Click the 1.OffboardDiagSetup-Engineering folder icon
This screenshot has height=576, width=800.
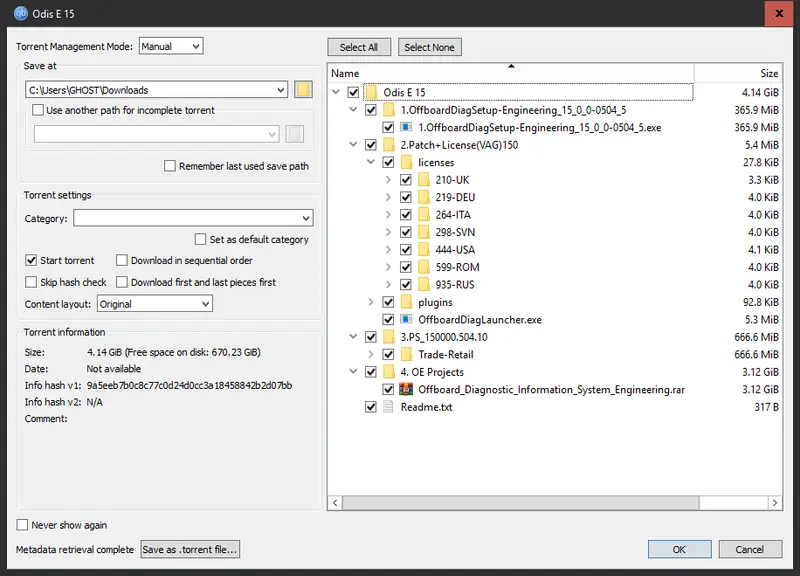click(389, 110)
